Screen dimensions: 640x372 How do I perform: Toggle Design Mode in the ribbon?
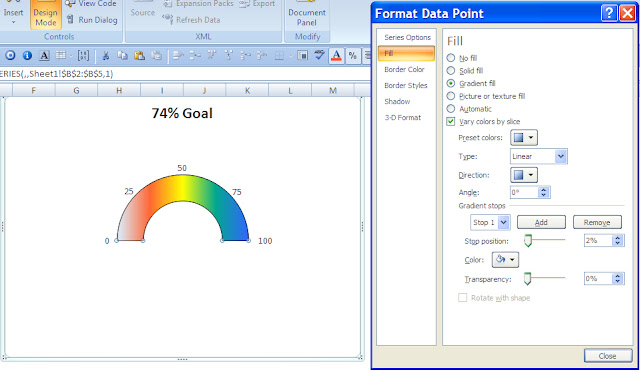[45, 15]
